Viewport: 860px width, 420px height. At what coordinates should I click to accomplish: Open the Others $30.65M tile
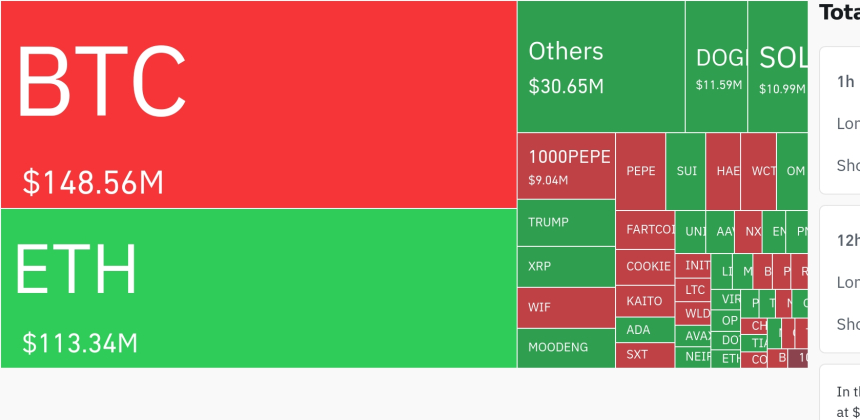pos(600,67)
